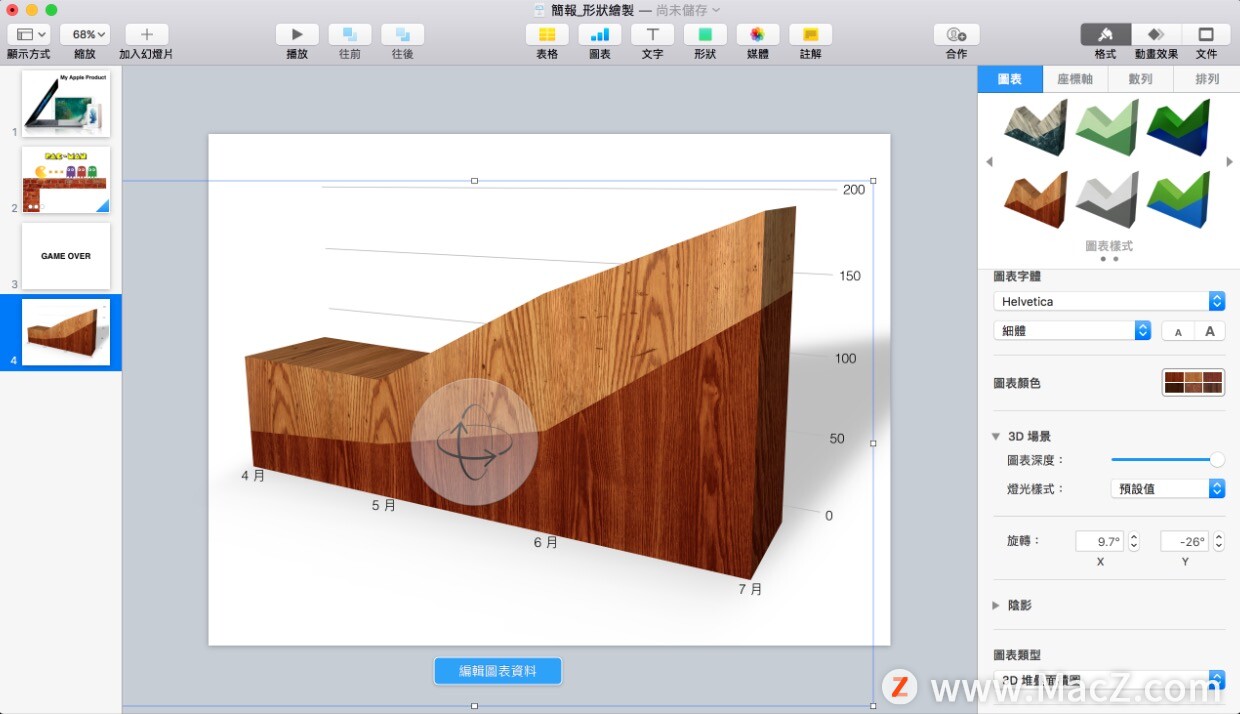Click the 5 月 category label
The width and height of the screenshot is (1240, 714).
pos(384,506)
